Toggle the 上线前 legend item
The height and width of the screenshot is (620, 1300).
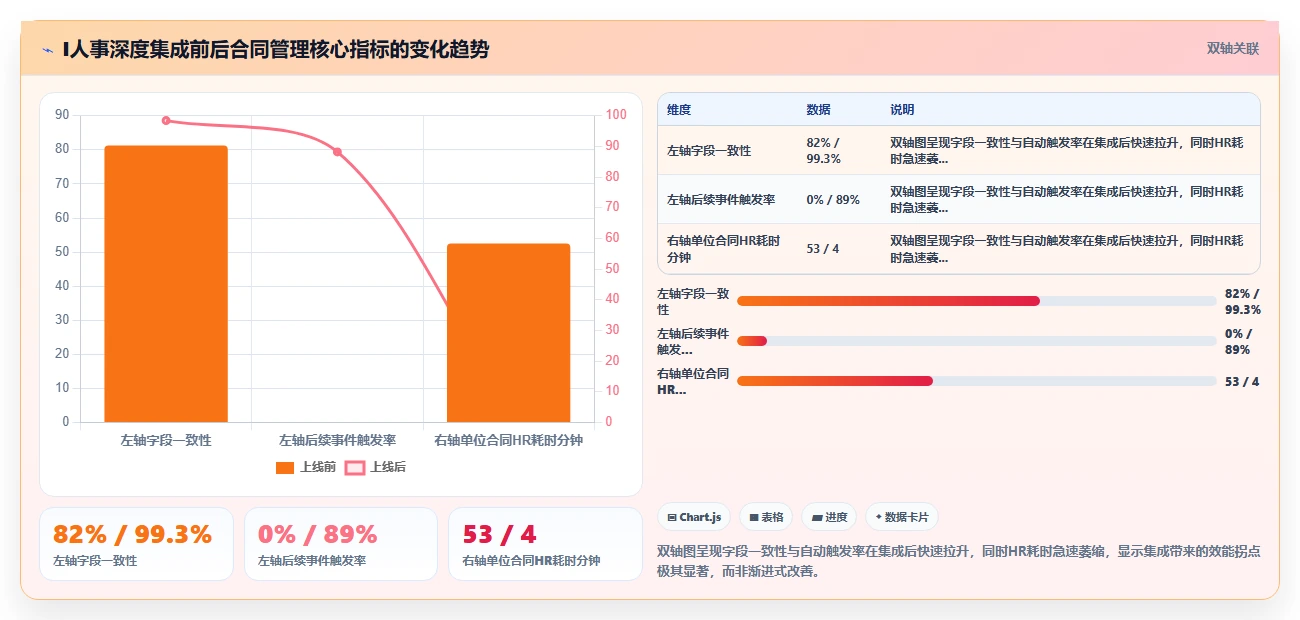click(306, 467)
